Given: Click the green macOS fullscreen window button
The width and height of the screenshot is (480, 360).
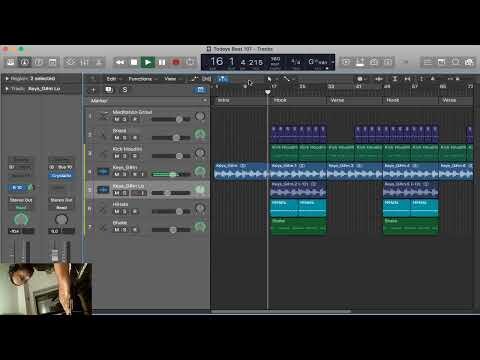Looking at the screenshot, I should 21,49.
